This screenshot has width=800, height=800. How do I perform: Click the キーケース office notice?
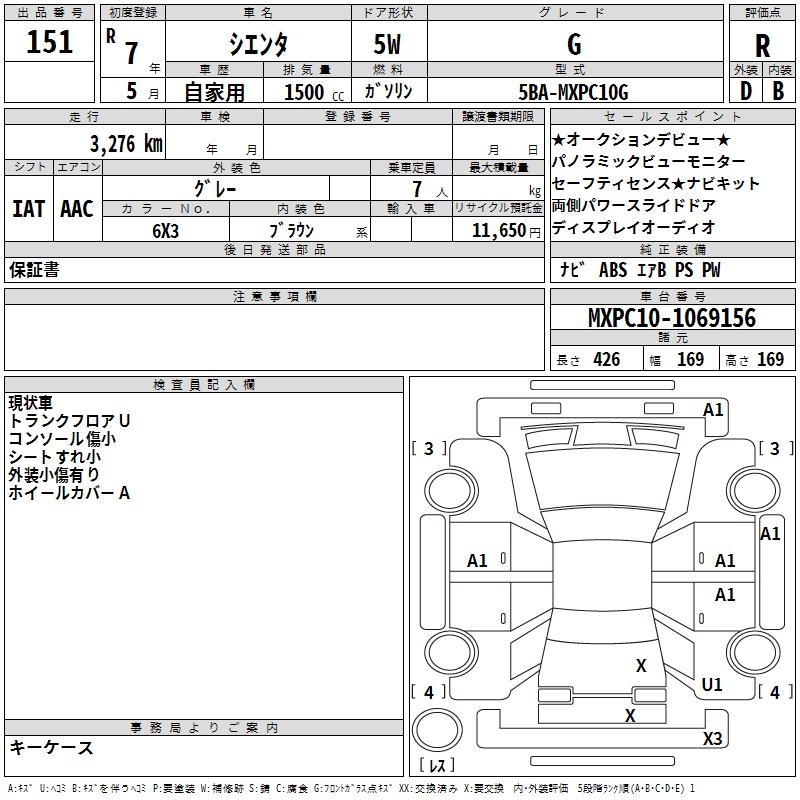click(x=52, y=748)
